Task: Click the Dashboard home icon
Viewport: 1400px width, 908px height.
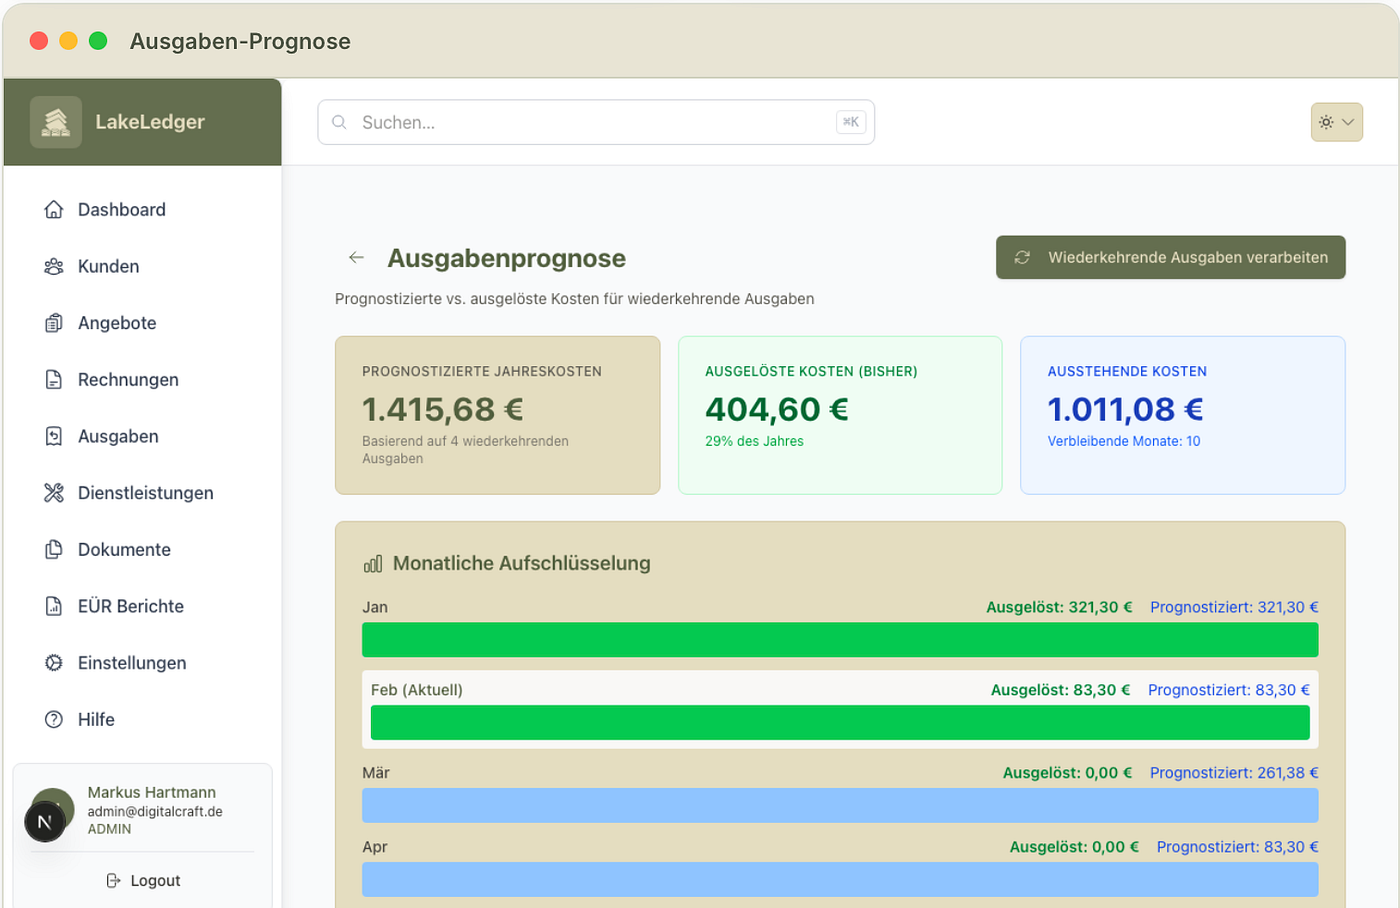Action: 54,209
